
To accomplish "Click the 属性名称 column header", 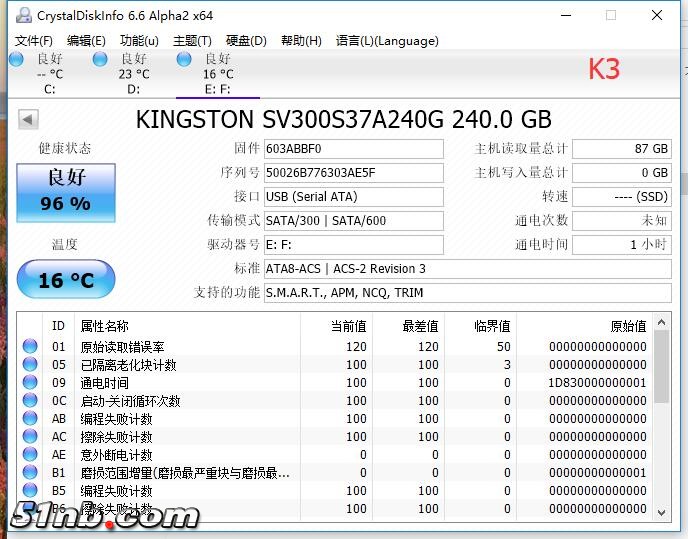I will [104, 326].
